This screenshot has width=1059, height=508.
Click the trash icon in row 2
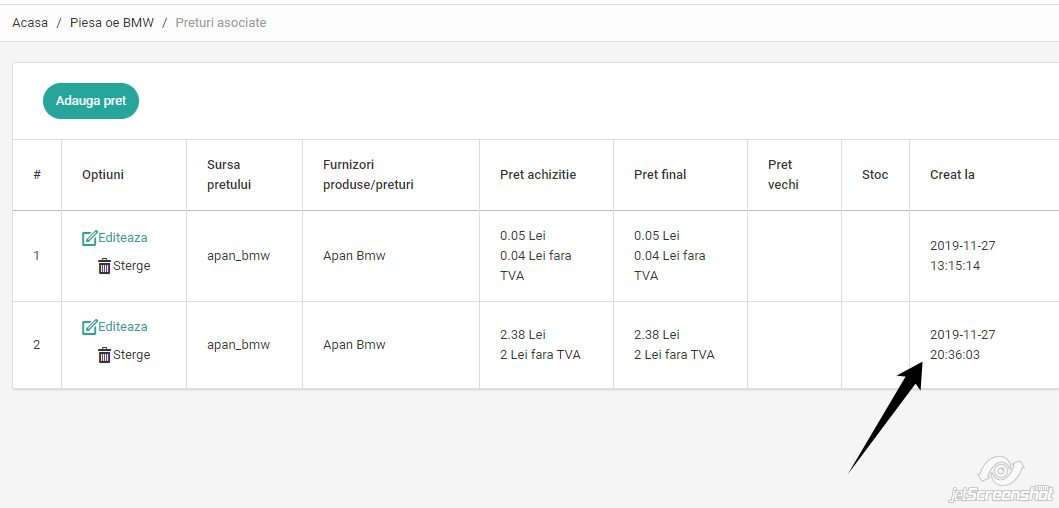point(104,355)
